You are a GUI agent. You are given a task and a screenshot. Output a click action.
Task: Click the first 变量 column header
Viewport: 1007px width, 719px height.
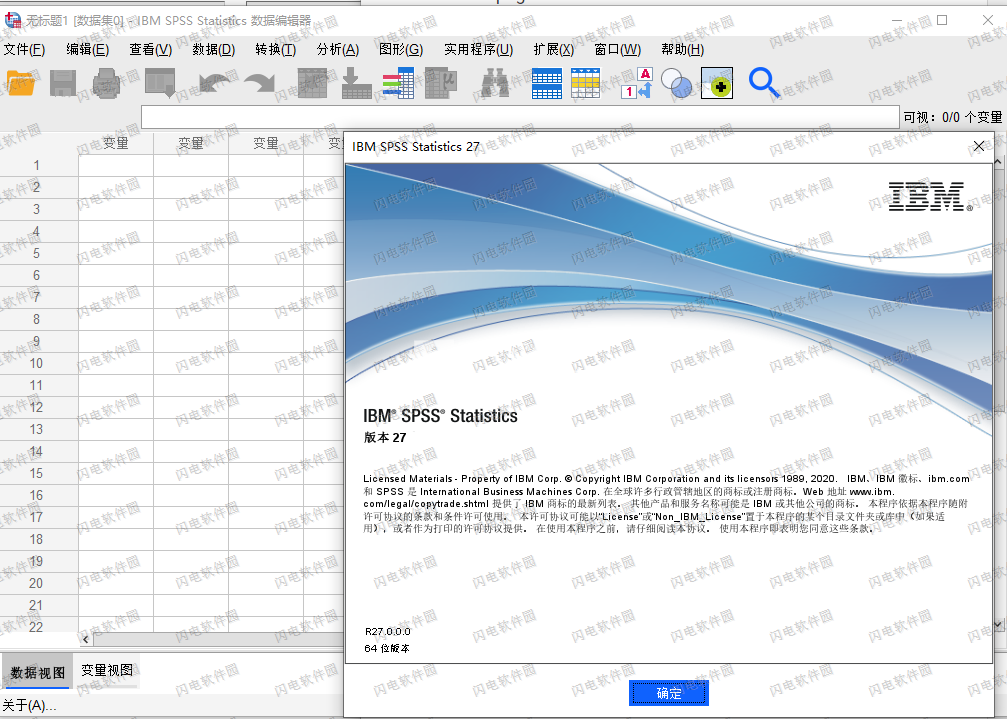click(116, 143)
